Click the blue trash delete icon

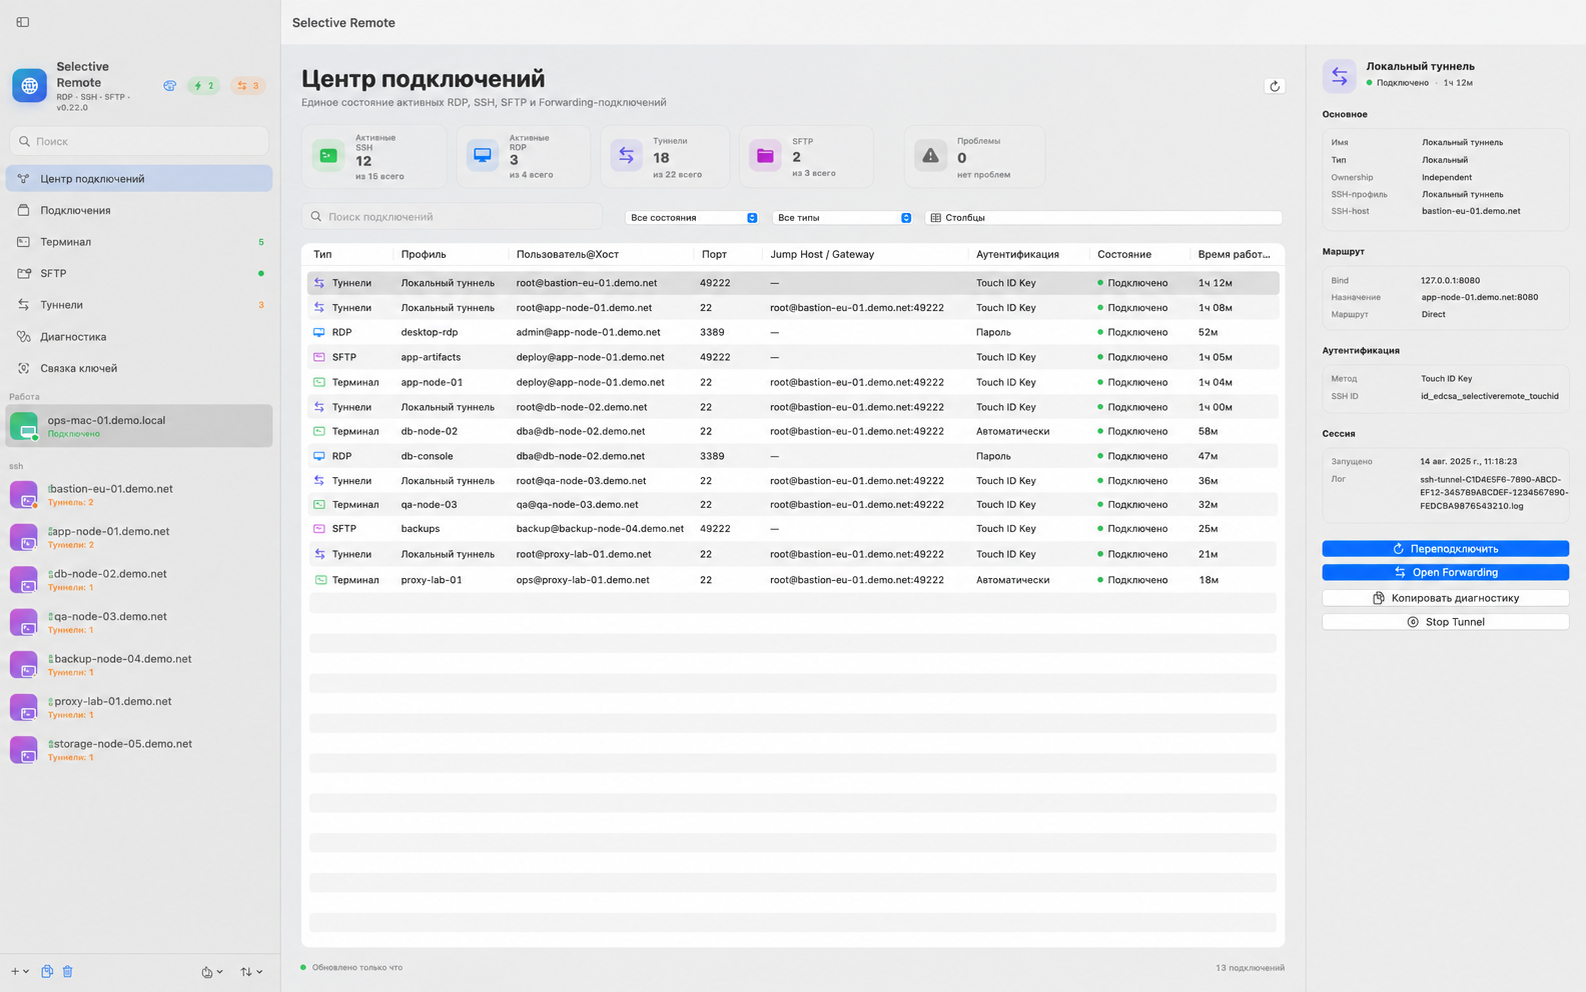pyautogui.click(x=68, y=971)
